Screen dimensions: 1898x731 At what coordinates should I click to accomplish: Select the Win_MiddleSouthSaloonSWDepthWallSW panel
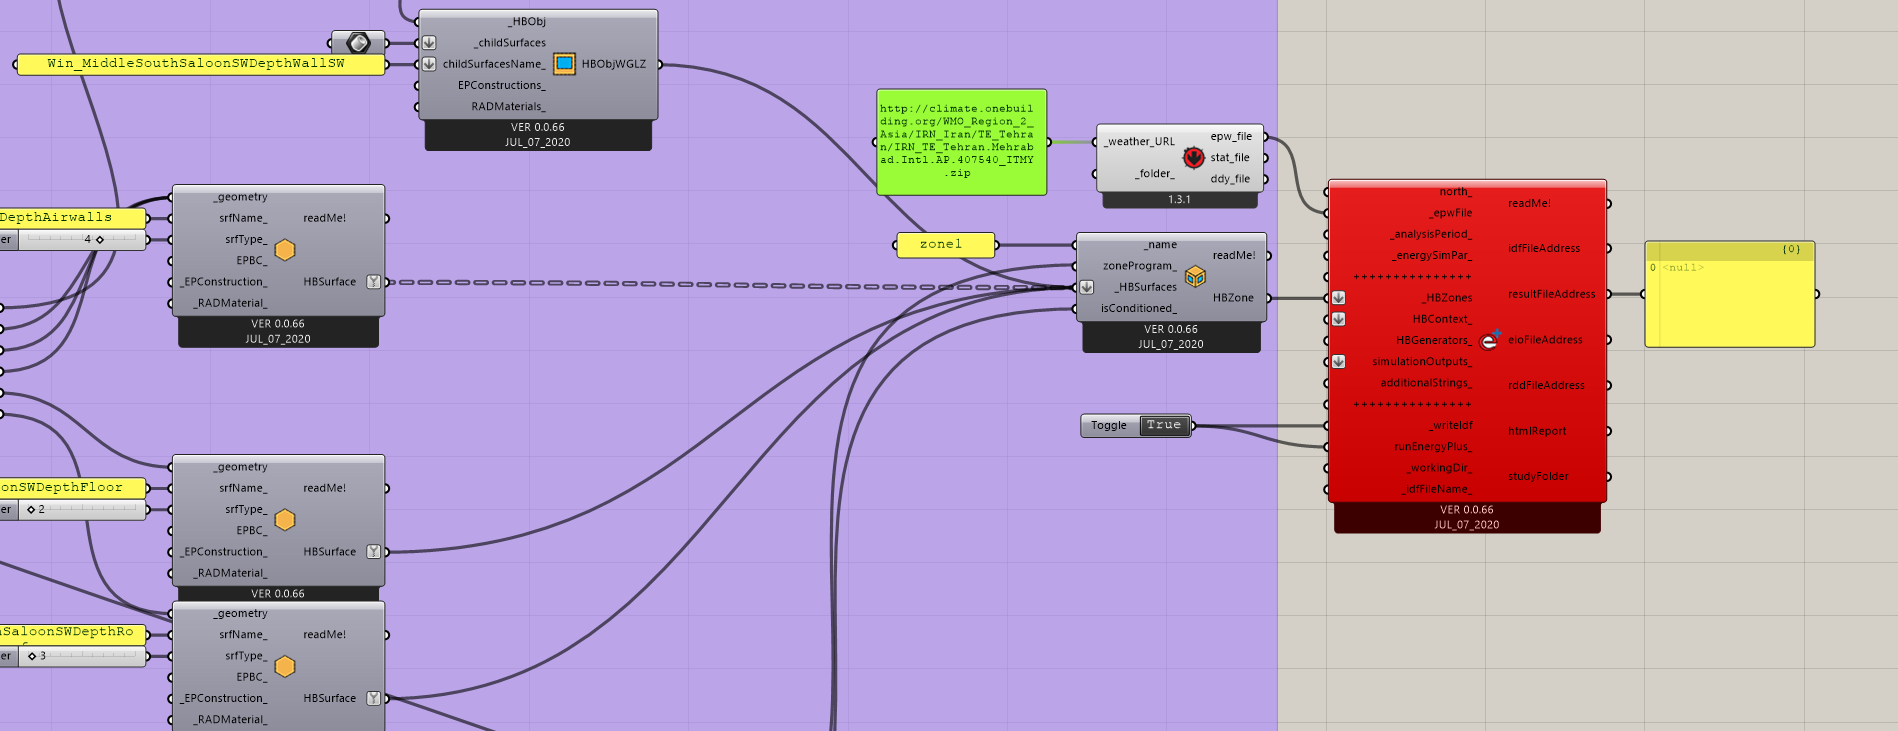(x=200, y=64)
